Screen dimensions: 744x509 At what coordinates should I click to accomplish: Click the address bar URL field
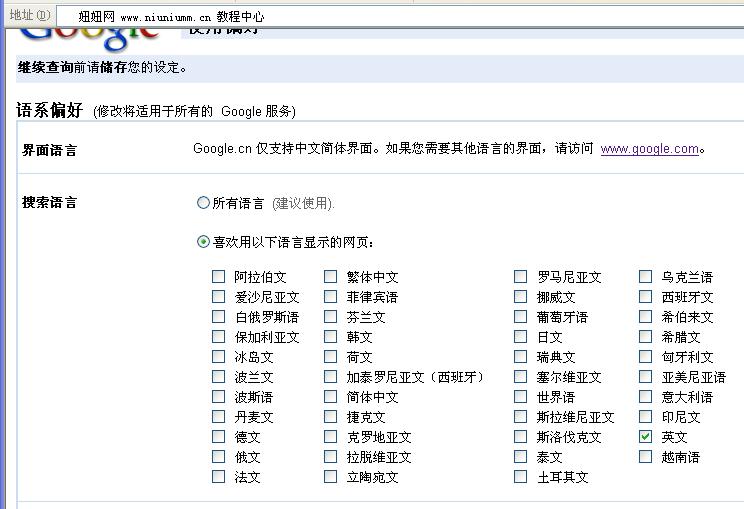(x=400, y=17)
